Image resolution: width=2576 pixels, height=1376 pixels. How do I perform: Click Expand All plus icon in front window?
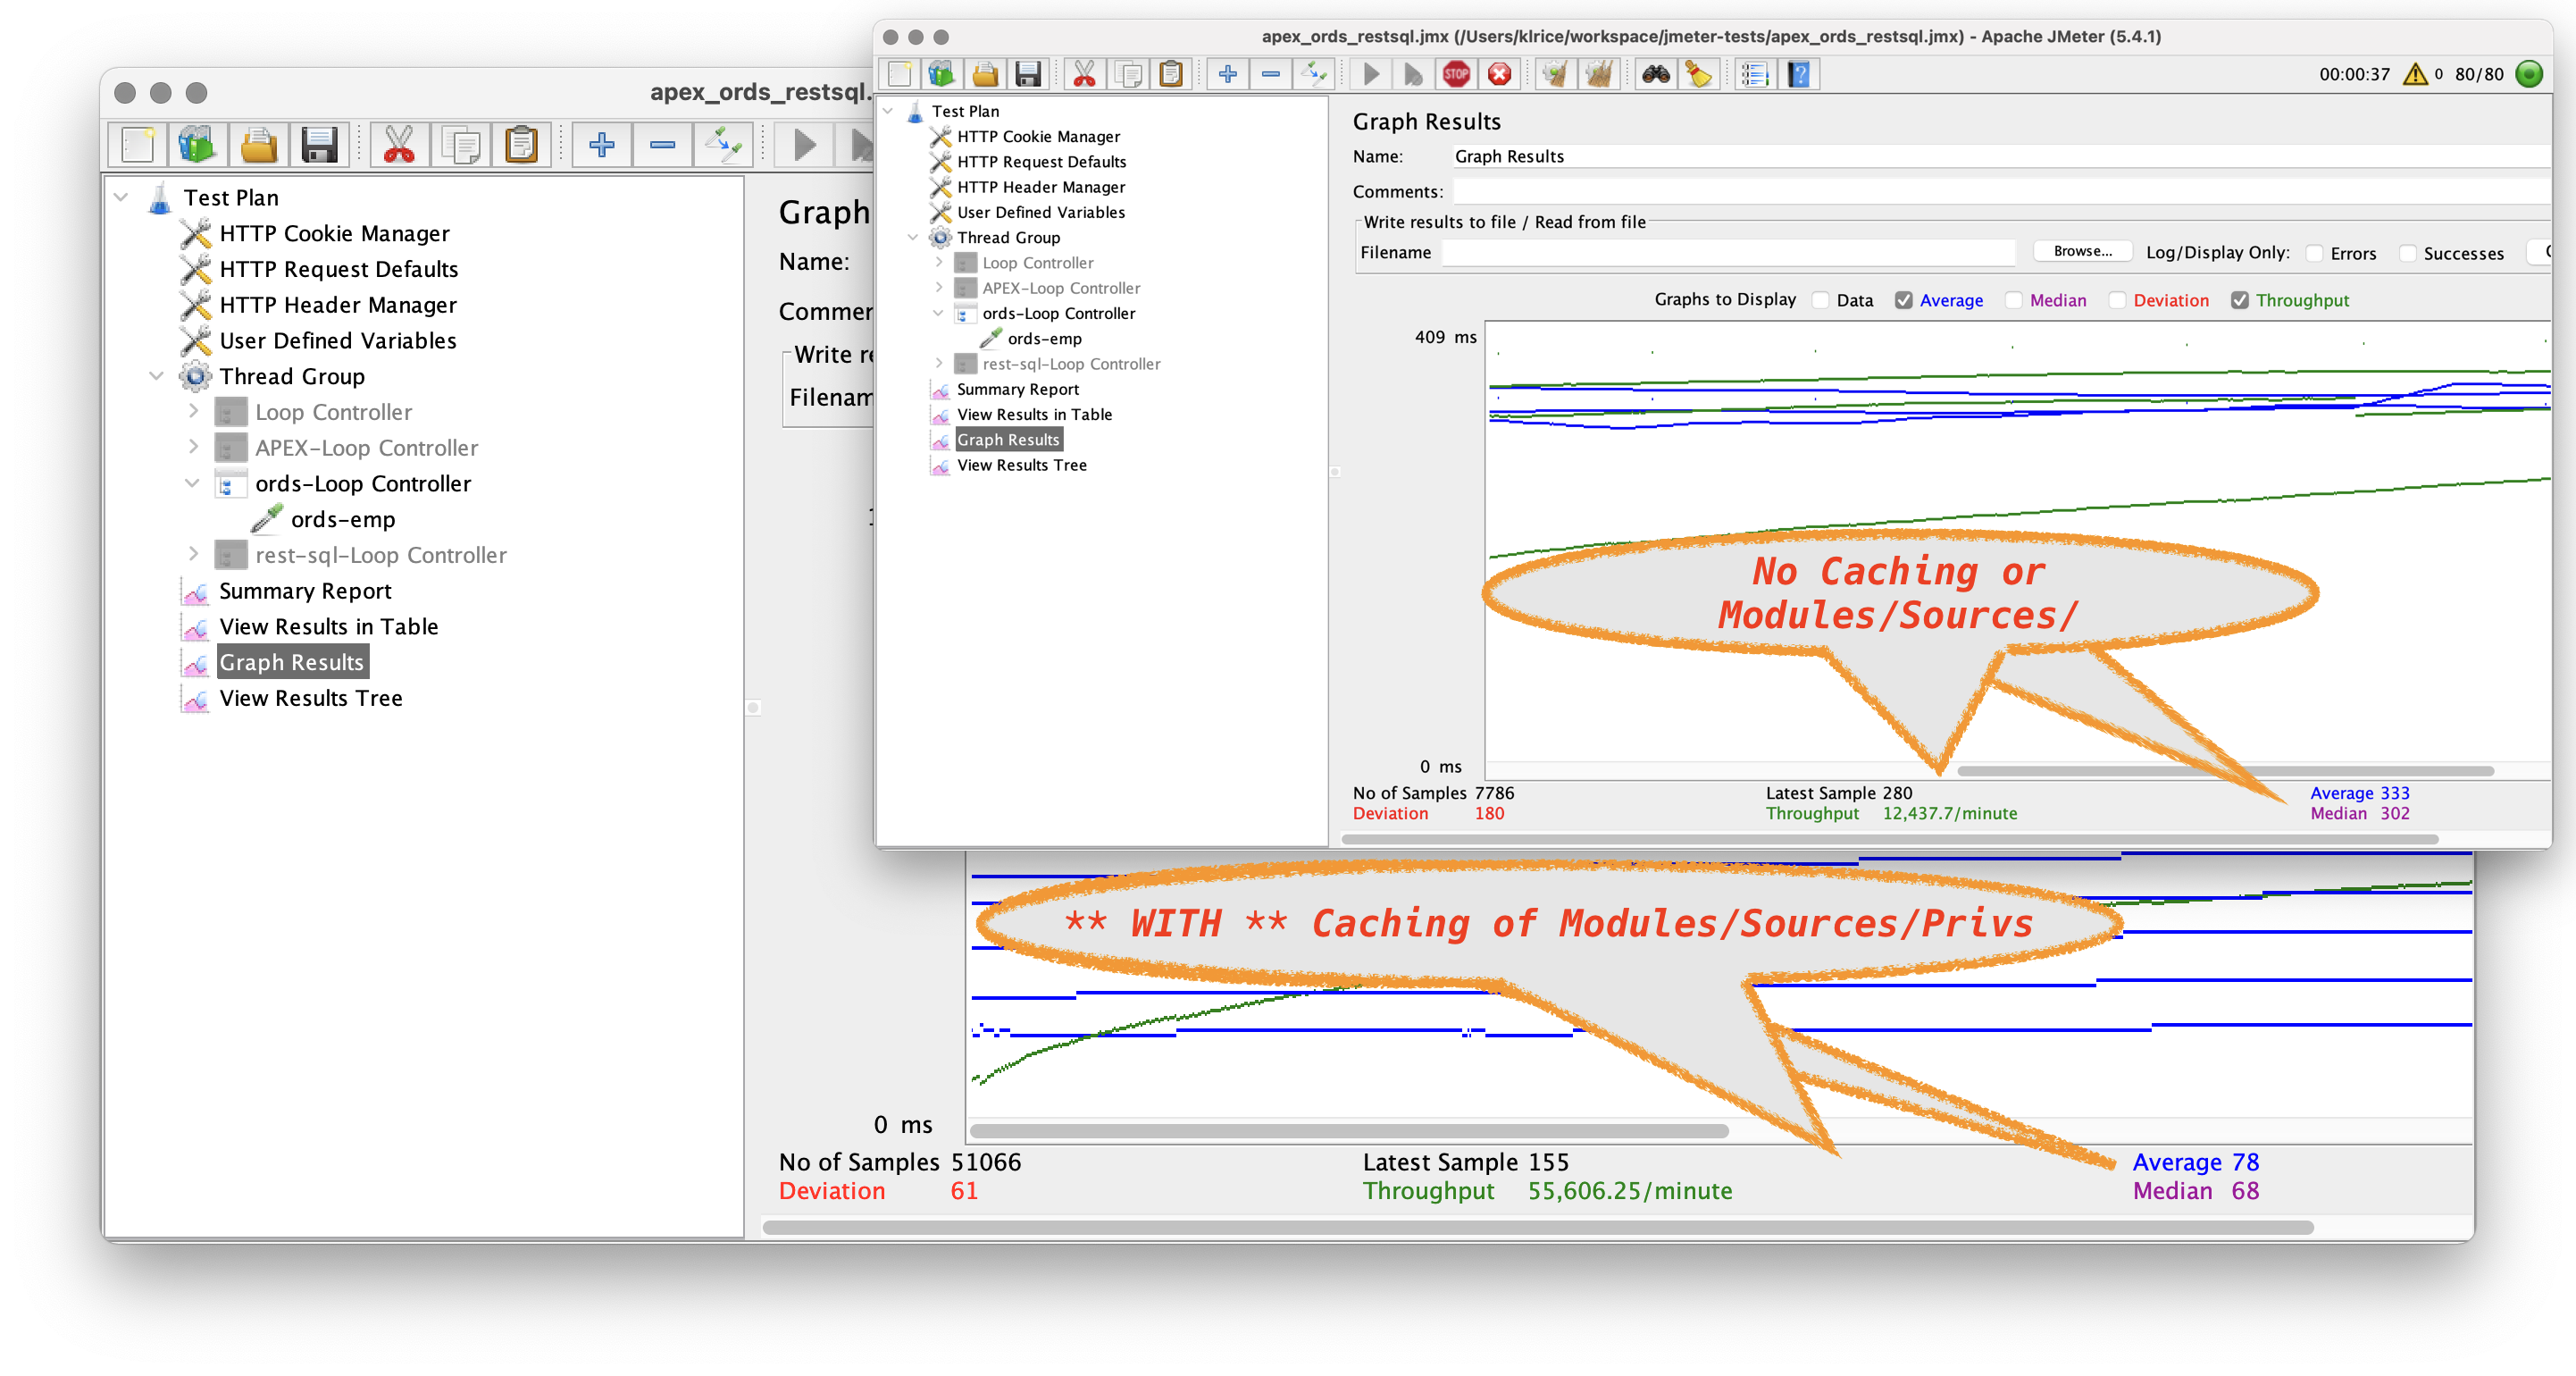coord(1228,74)
